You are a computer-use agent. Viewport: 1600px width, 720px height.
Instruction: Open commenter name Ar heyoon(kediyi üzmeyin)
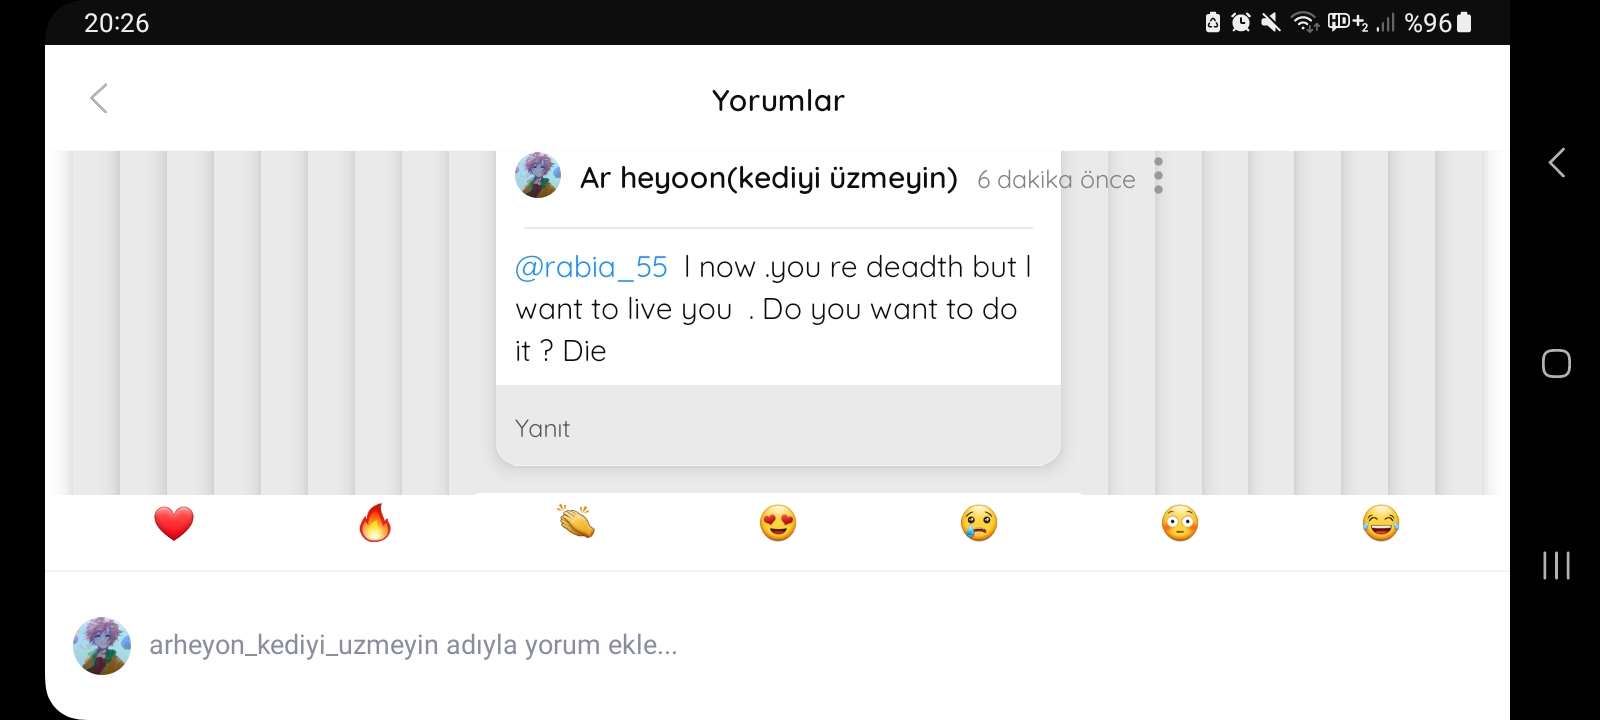click(x=769, y=178)
